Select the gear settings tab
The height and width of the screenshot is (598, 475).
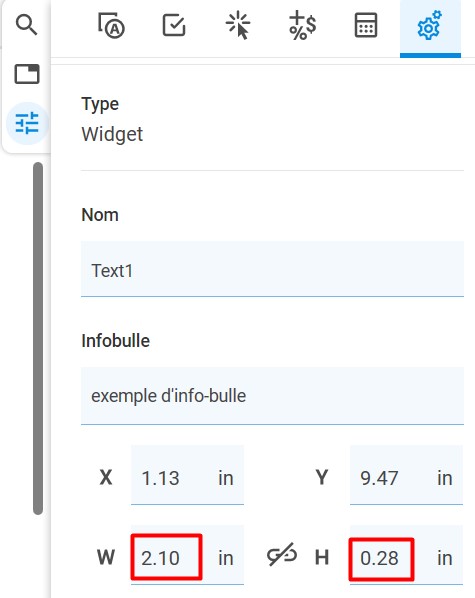[x=430, y=29]
